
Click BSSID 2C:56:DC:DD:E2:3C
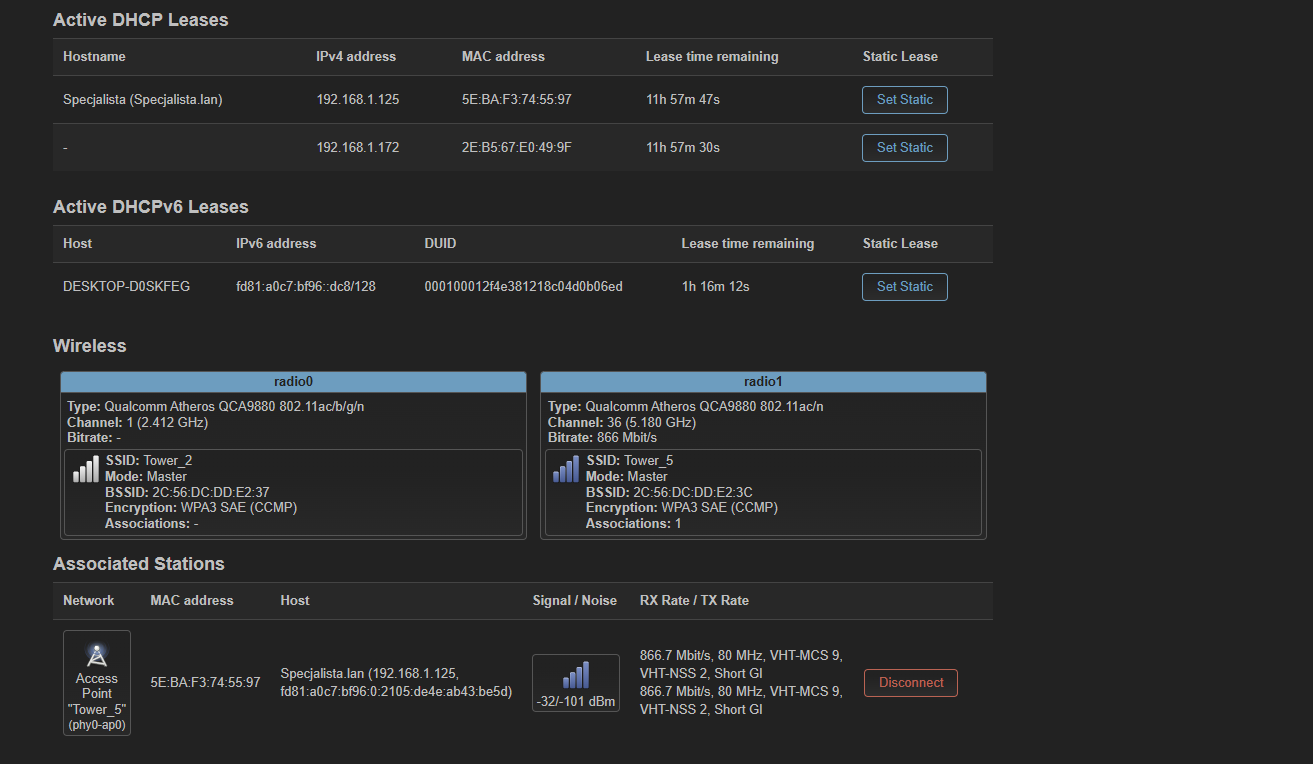click(669, 492)
